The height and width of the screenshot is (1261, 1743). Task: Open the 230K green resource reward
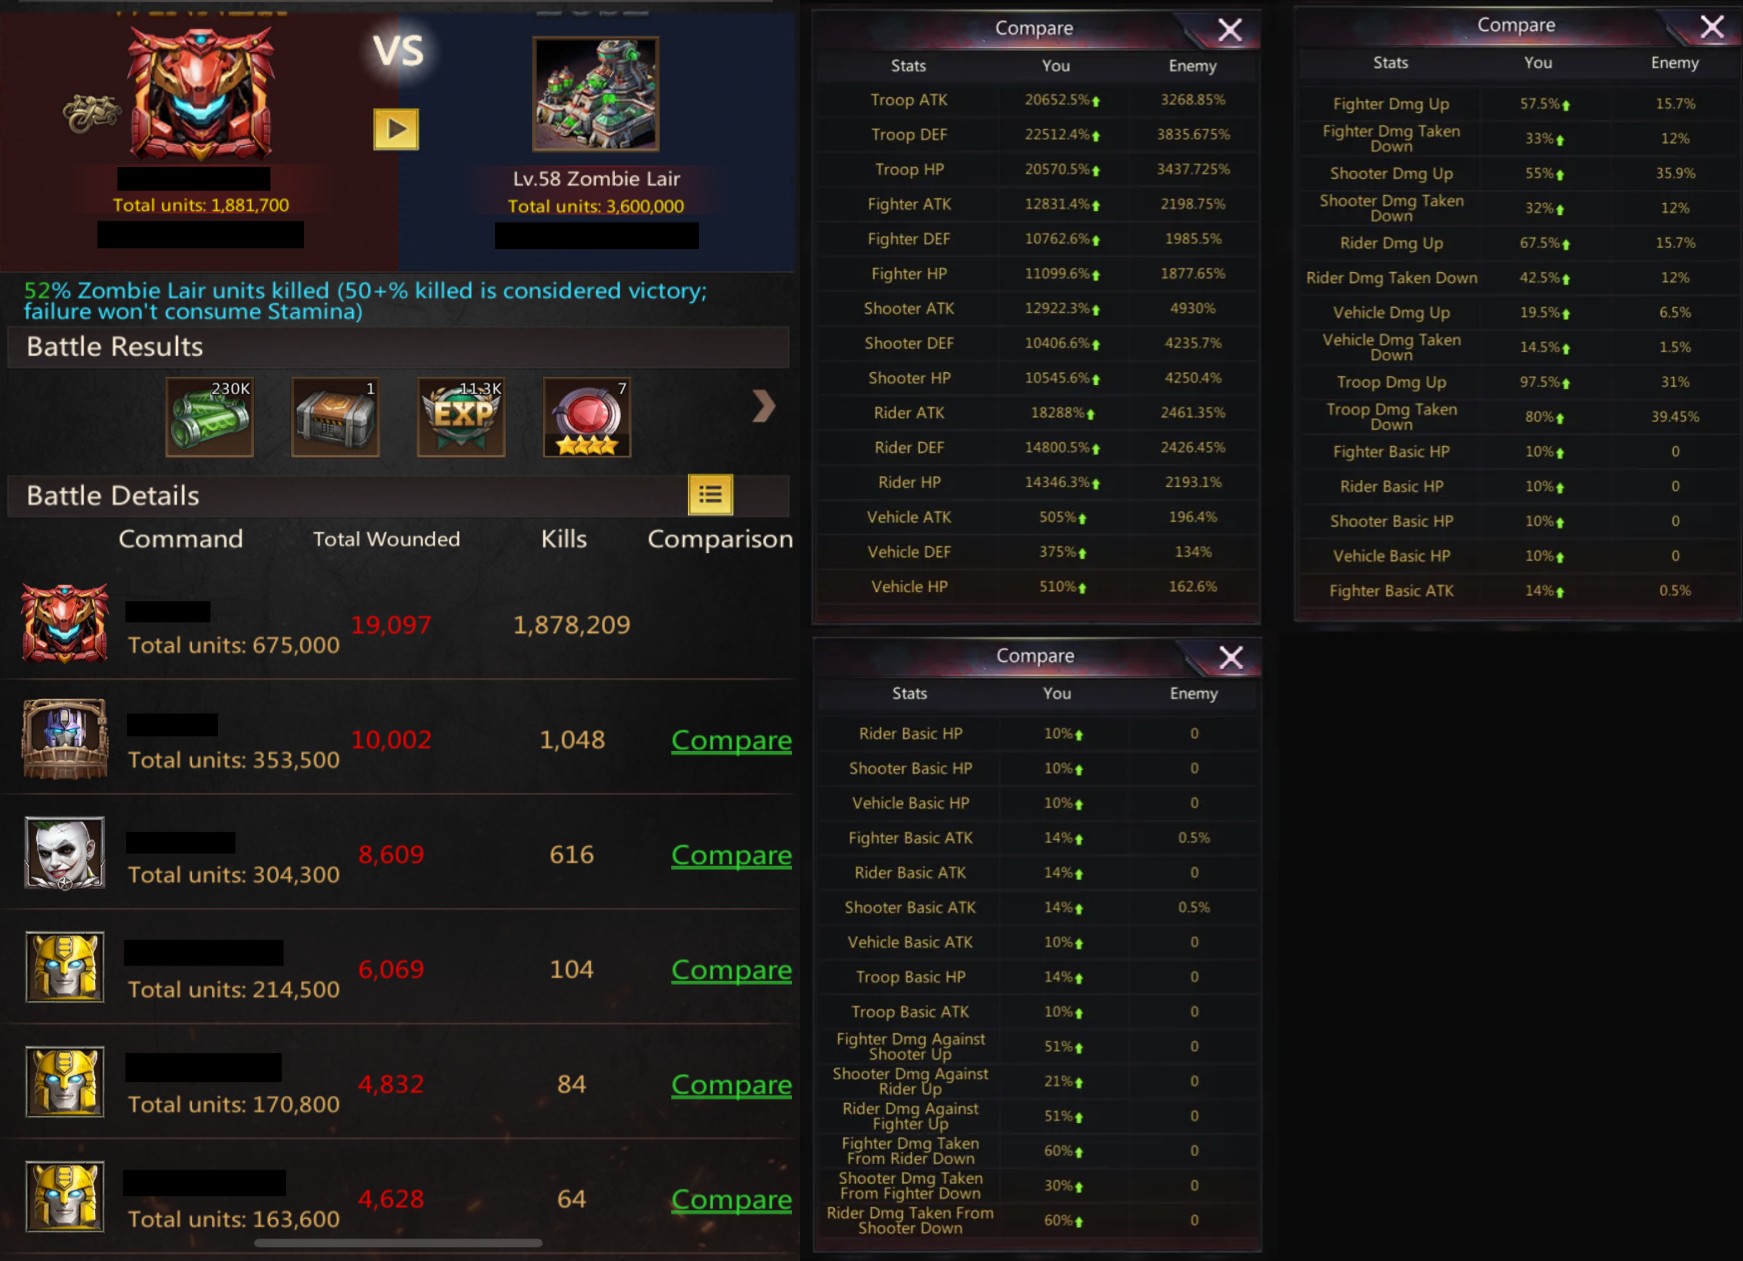point(209,417)
